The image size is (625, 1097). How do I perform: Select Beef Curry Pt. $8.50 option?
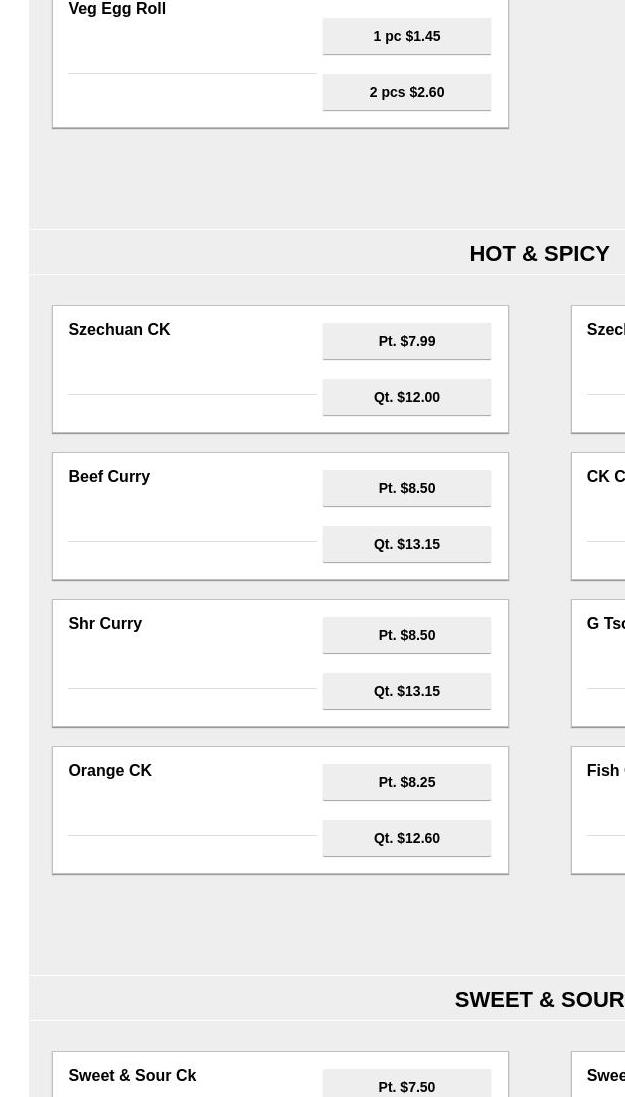coord(406,488)
